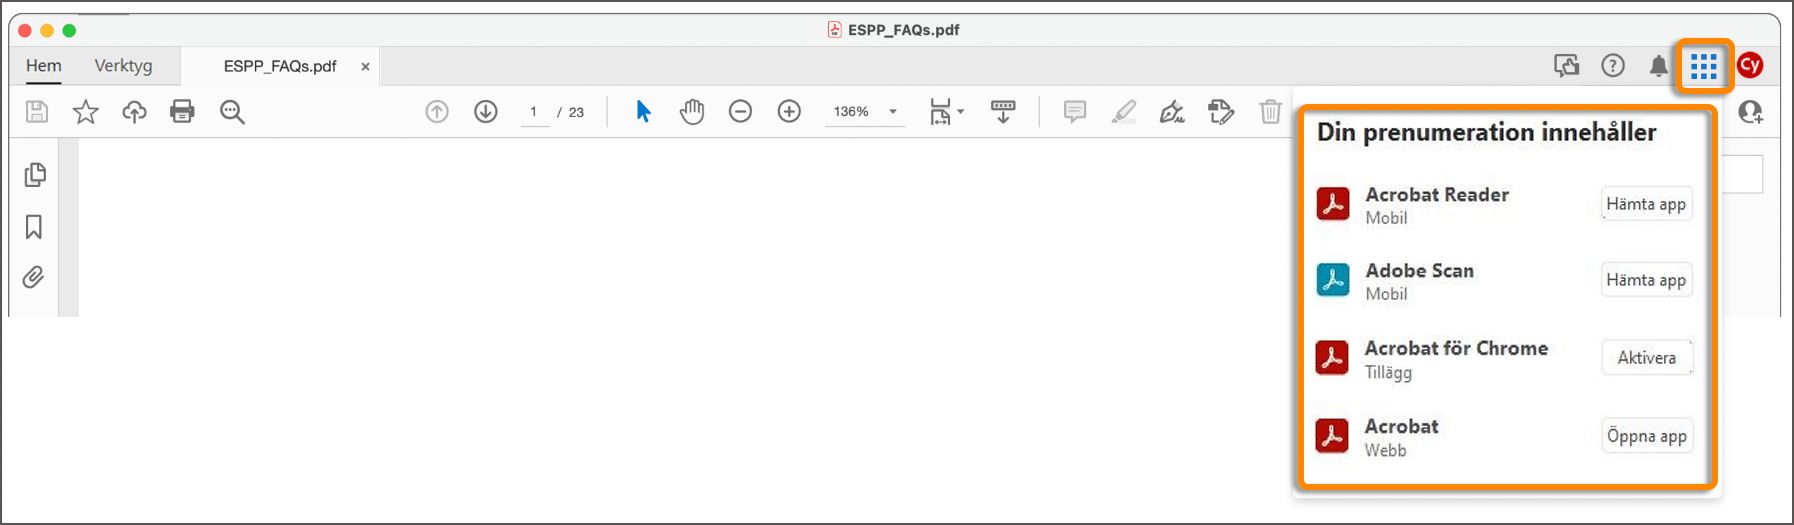Image resolution: width=1794 pixels, height=525 pixels.
Task: Activate the hand pan tool
Action: point(692,112)
